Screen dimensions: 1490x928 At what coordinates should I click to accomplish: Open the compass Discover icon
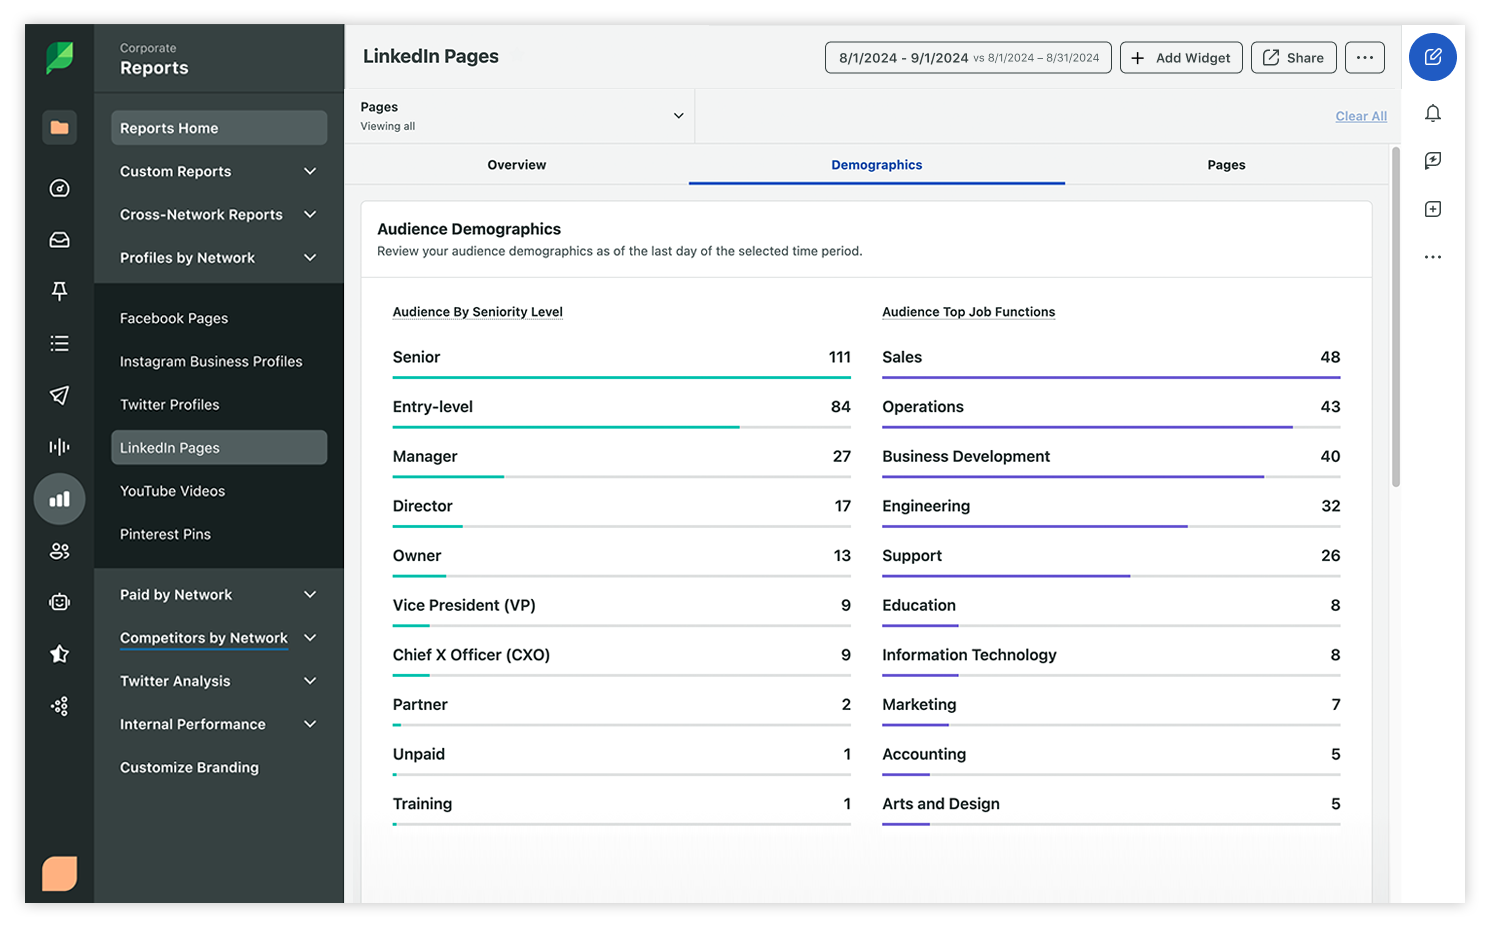tap(59, 187)
